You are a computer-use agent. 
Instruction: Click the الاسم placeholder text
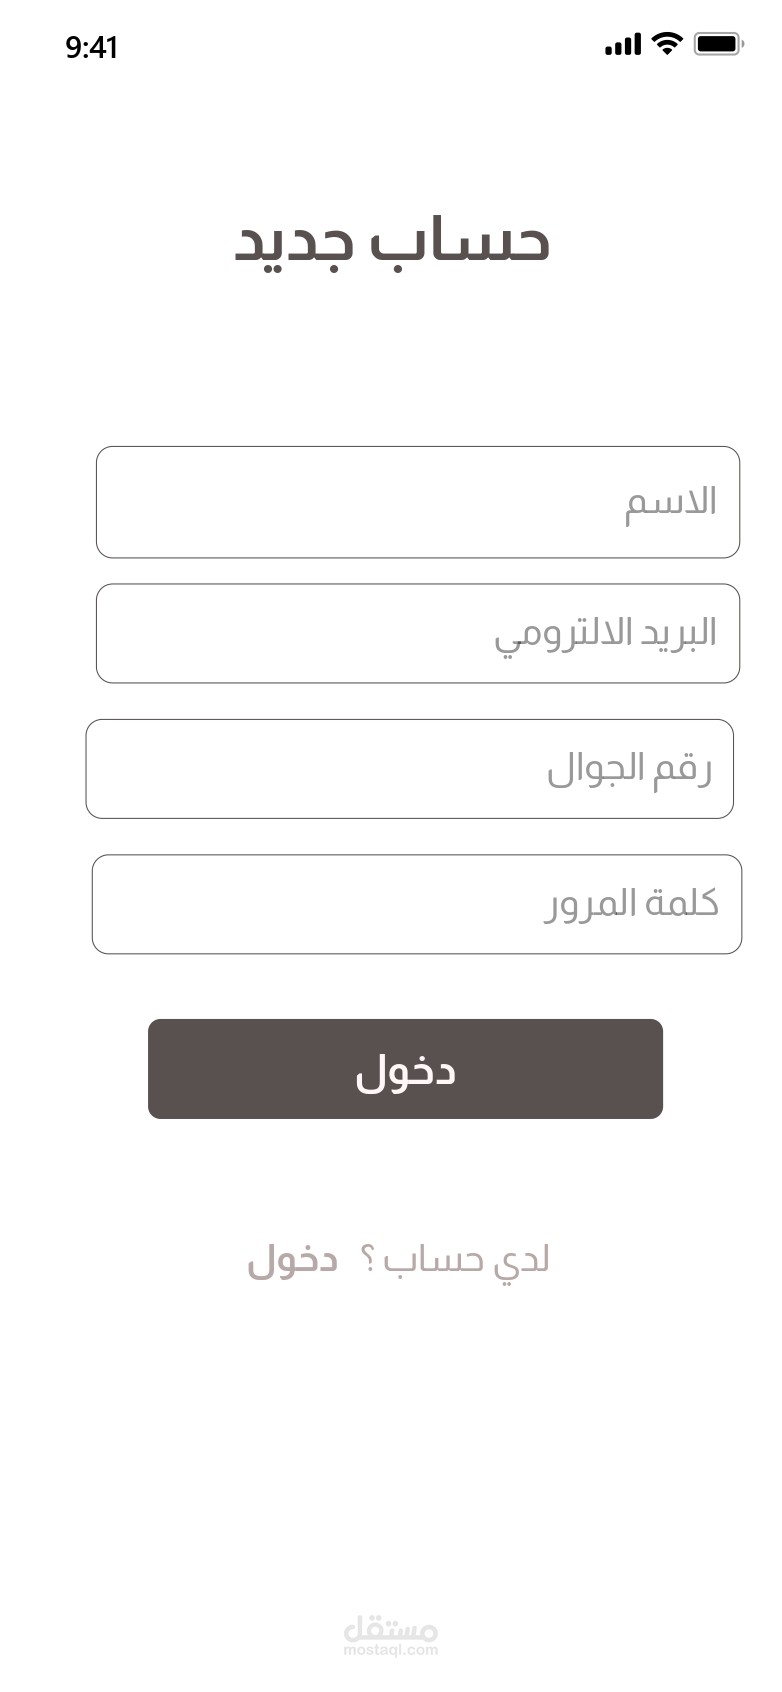click(671, 502)
